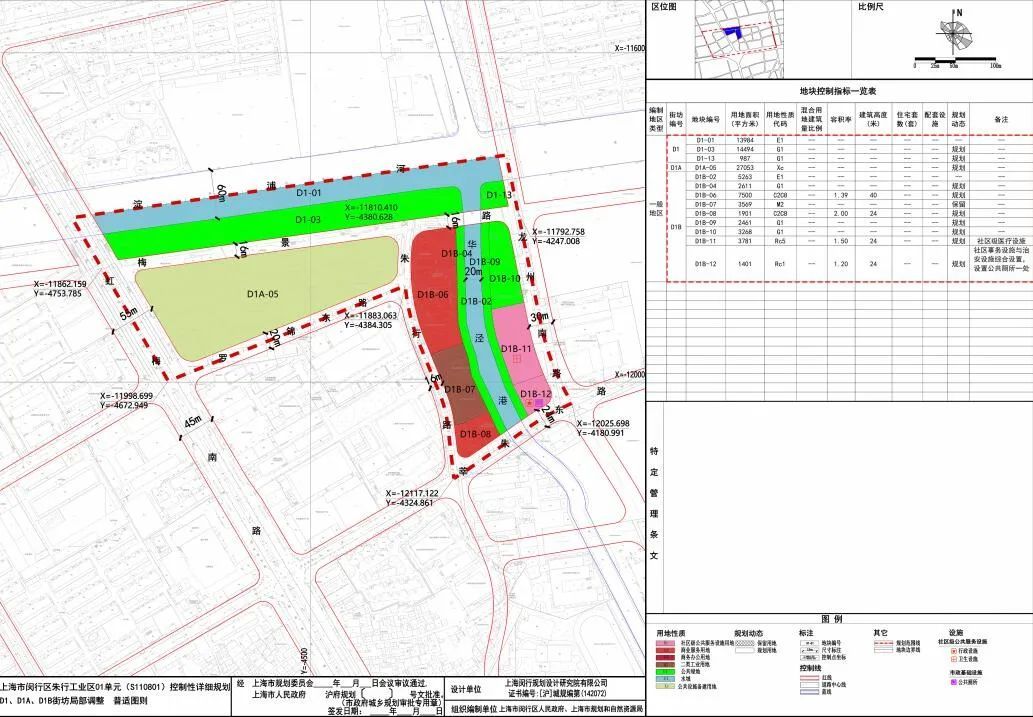Click the D1B-10 green parcel label
The height and width of the screenshot is (717, 1033).
click(x=506, y=279)
